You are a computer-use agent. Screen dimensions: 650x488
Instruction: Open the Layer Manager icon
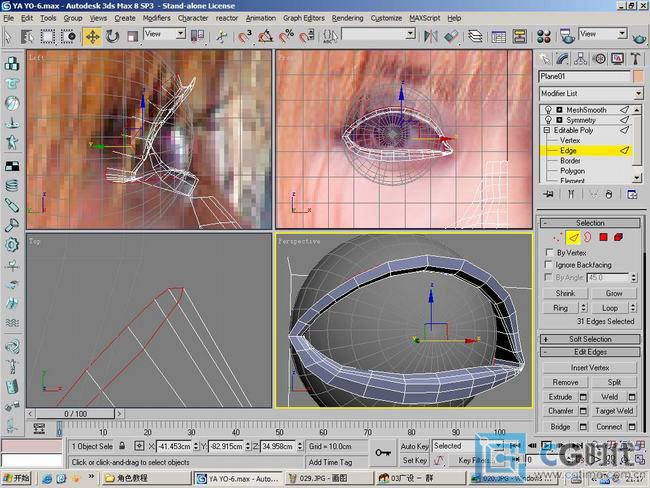[475, 37]
